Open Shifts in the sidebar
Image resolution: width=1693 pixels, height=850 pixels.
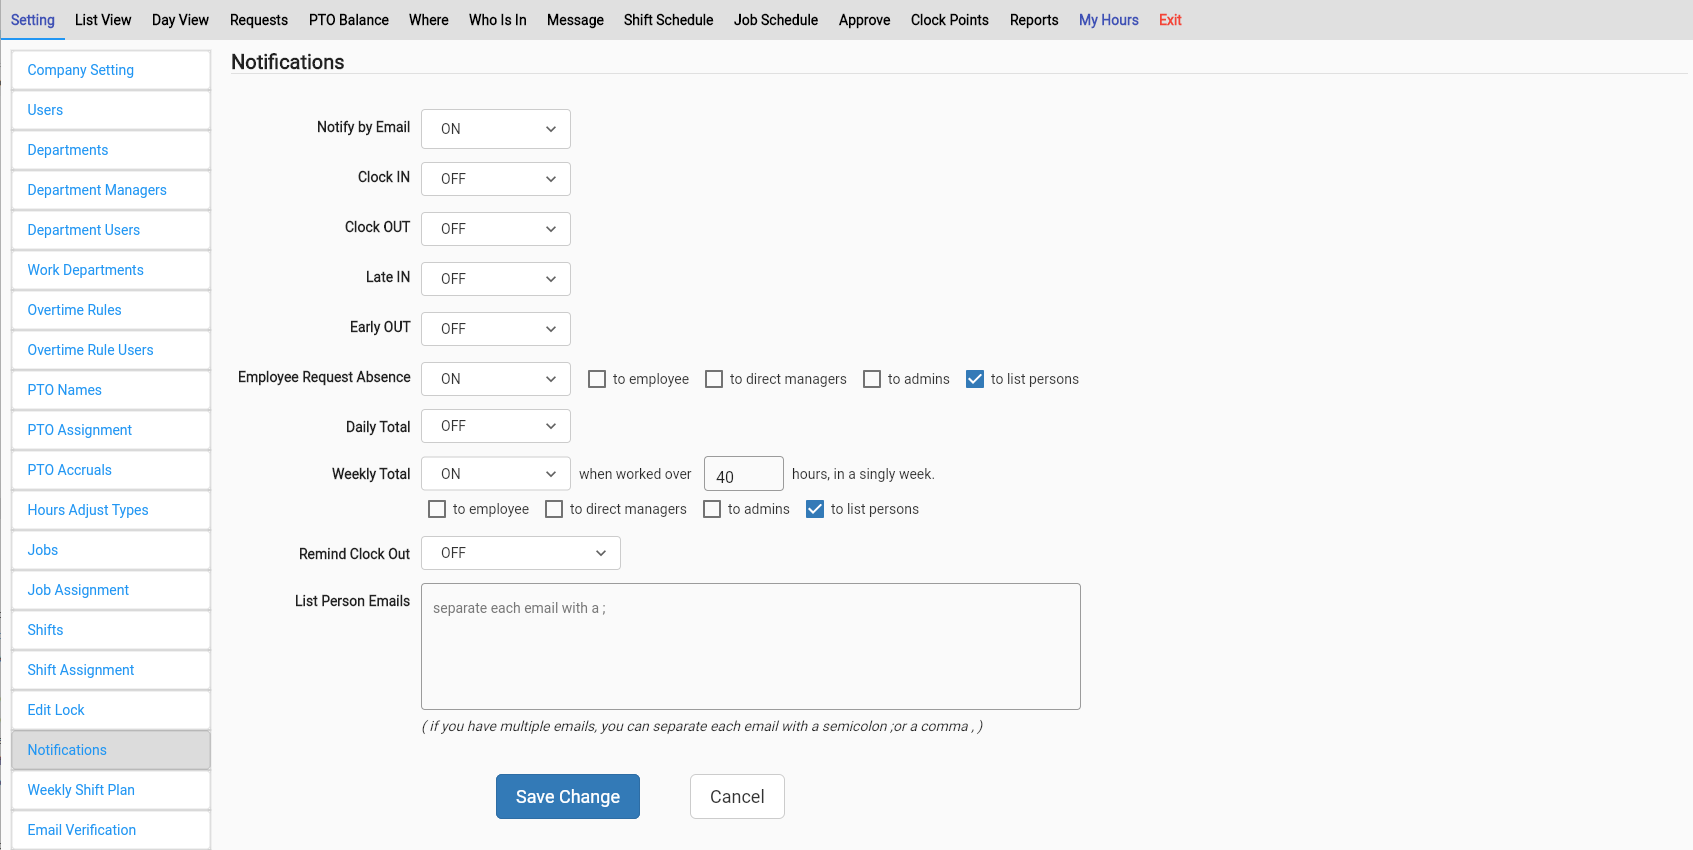pos(111,630)
